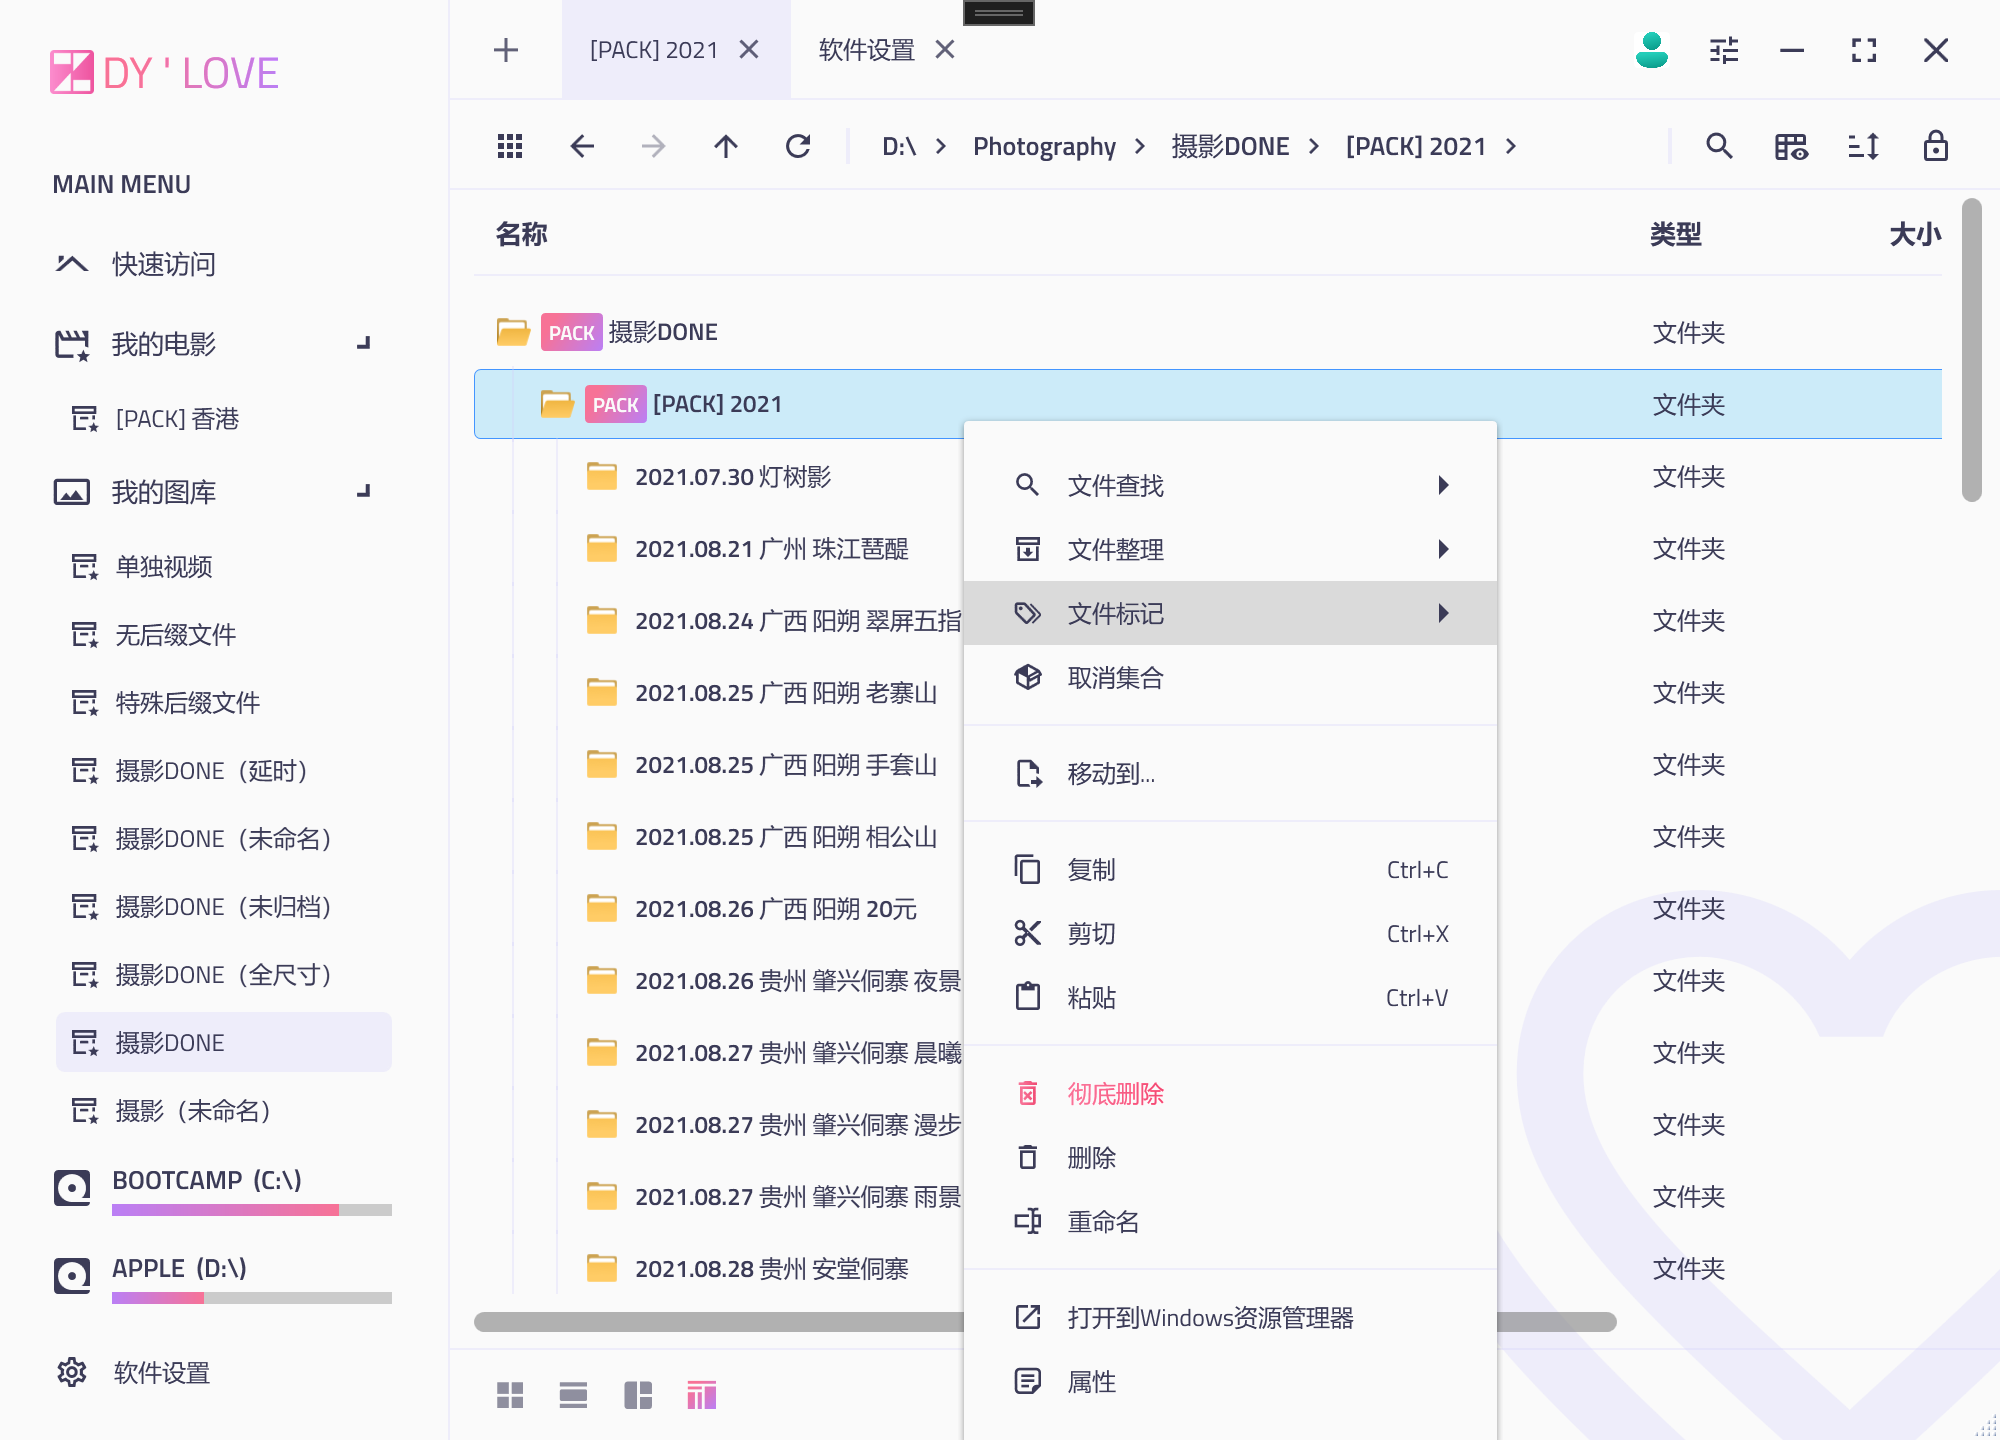Click the BOOTCAMP drive icon

[x=72, y=1188]
